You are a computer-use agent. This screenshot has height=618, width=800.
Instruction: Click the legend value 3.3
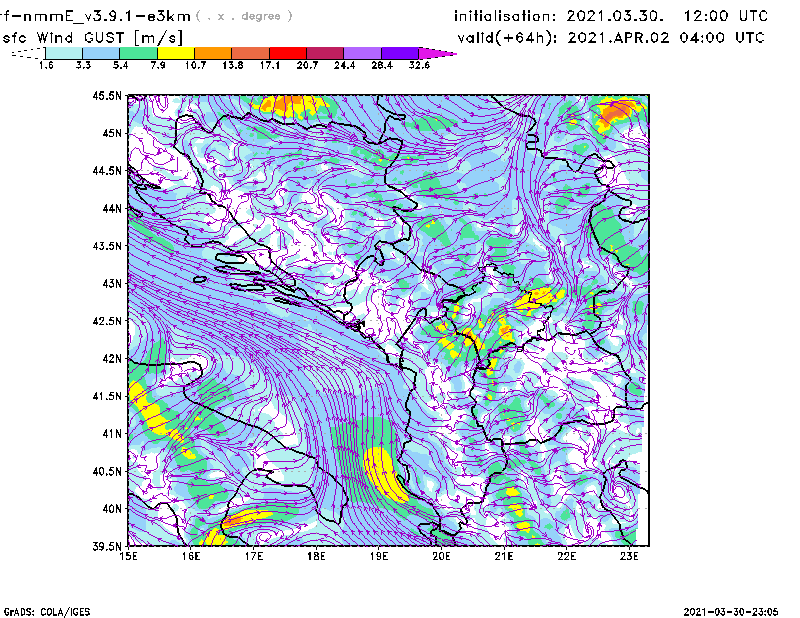click(83, 65)
